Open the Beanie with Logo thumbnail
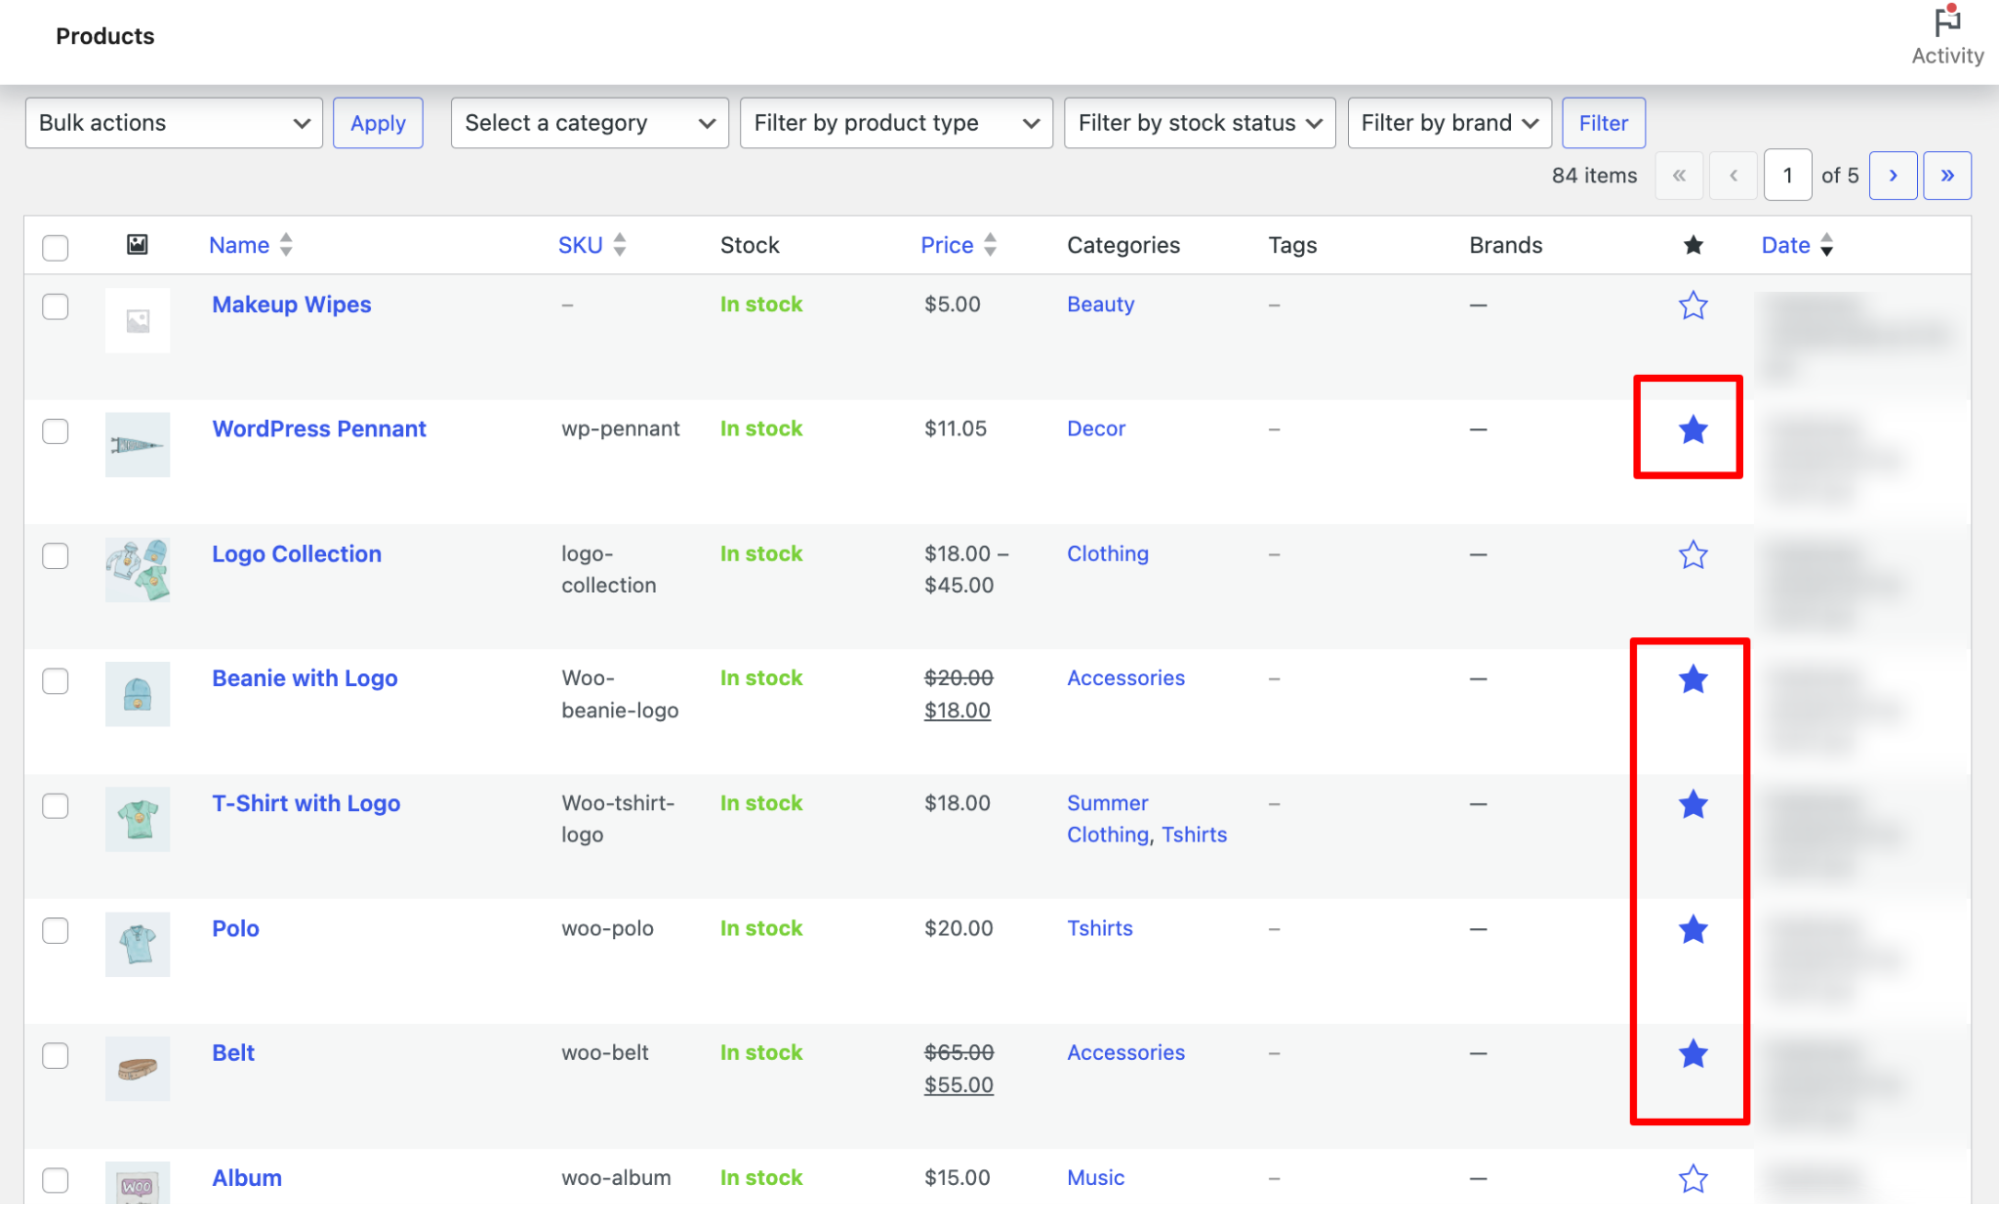Viewport: 1999px width, 1205px height. 137,694
